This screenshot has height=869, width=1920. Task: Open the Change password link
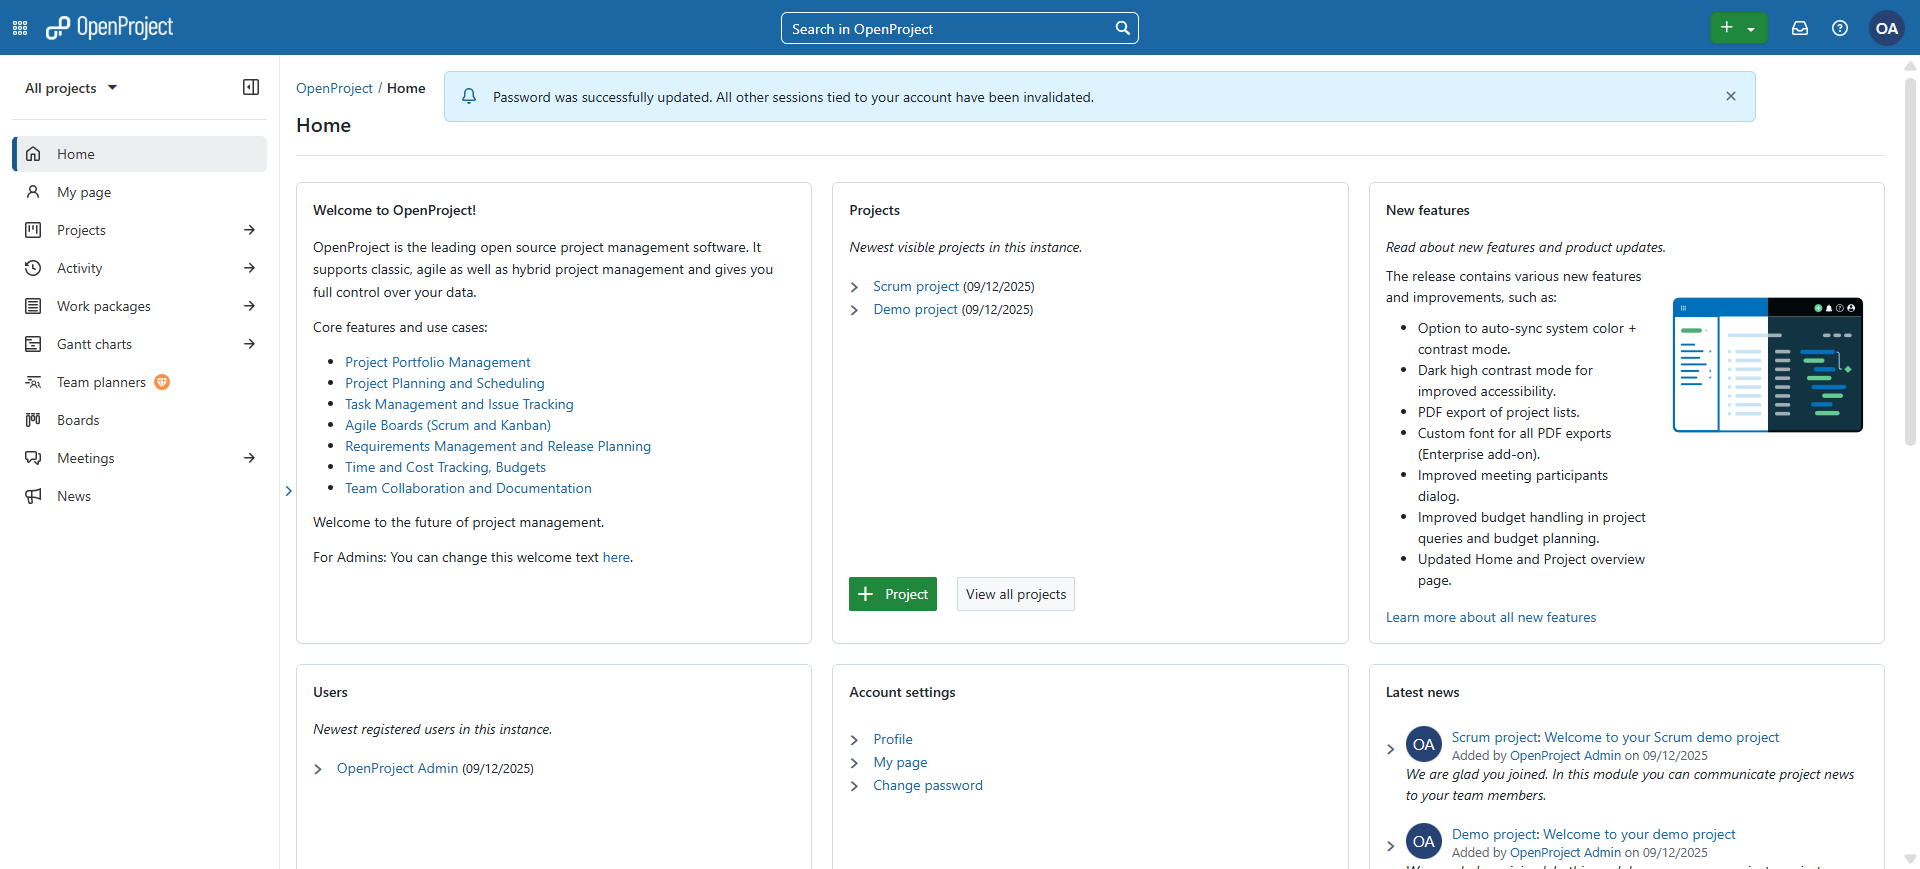927,785
